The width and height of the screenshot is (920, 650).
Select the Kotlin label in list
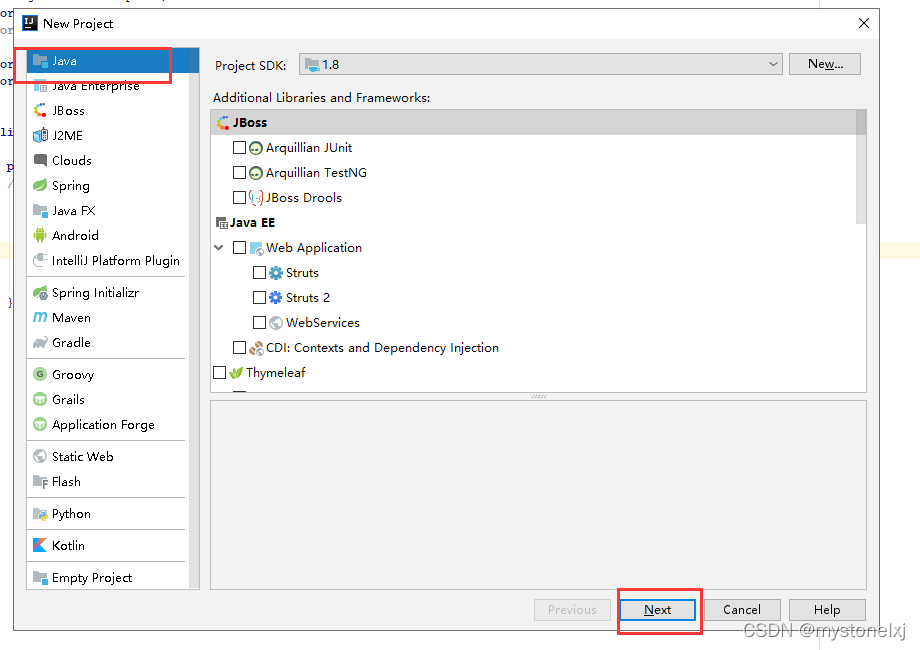68,546
